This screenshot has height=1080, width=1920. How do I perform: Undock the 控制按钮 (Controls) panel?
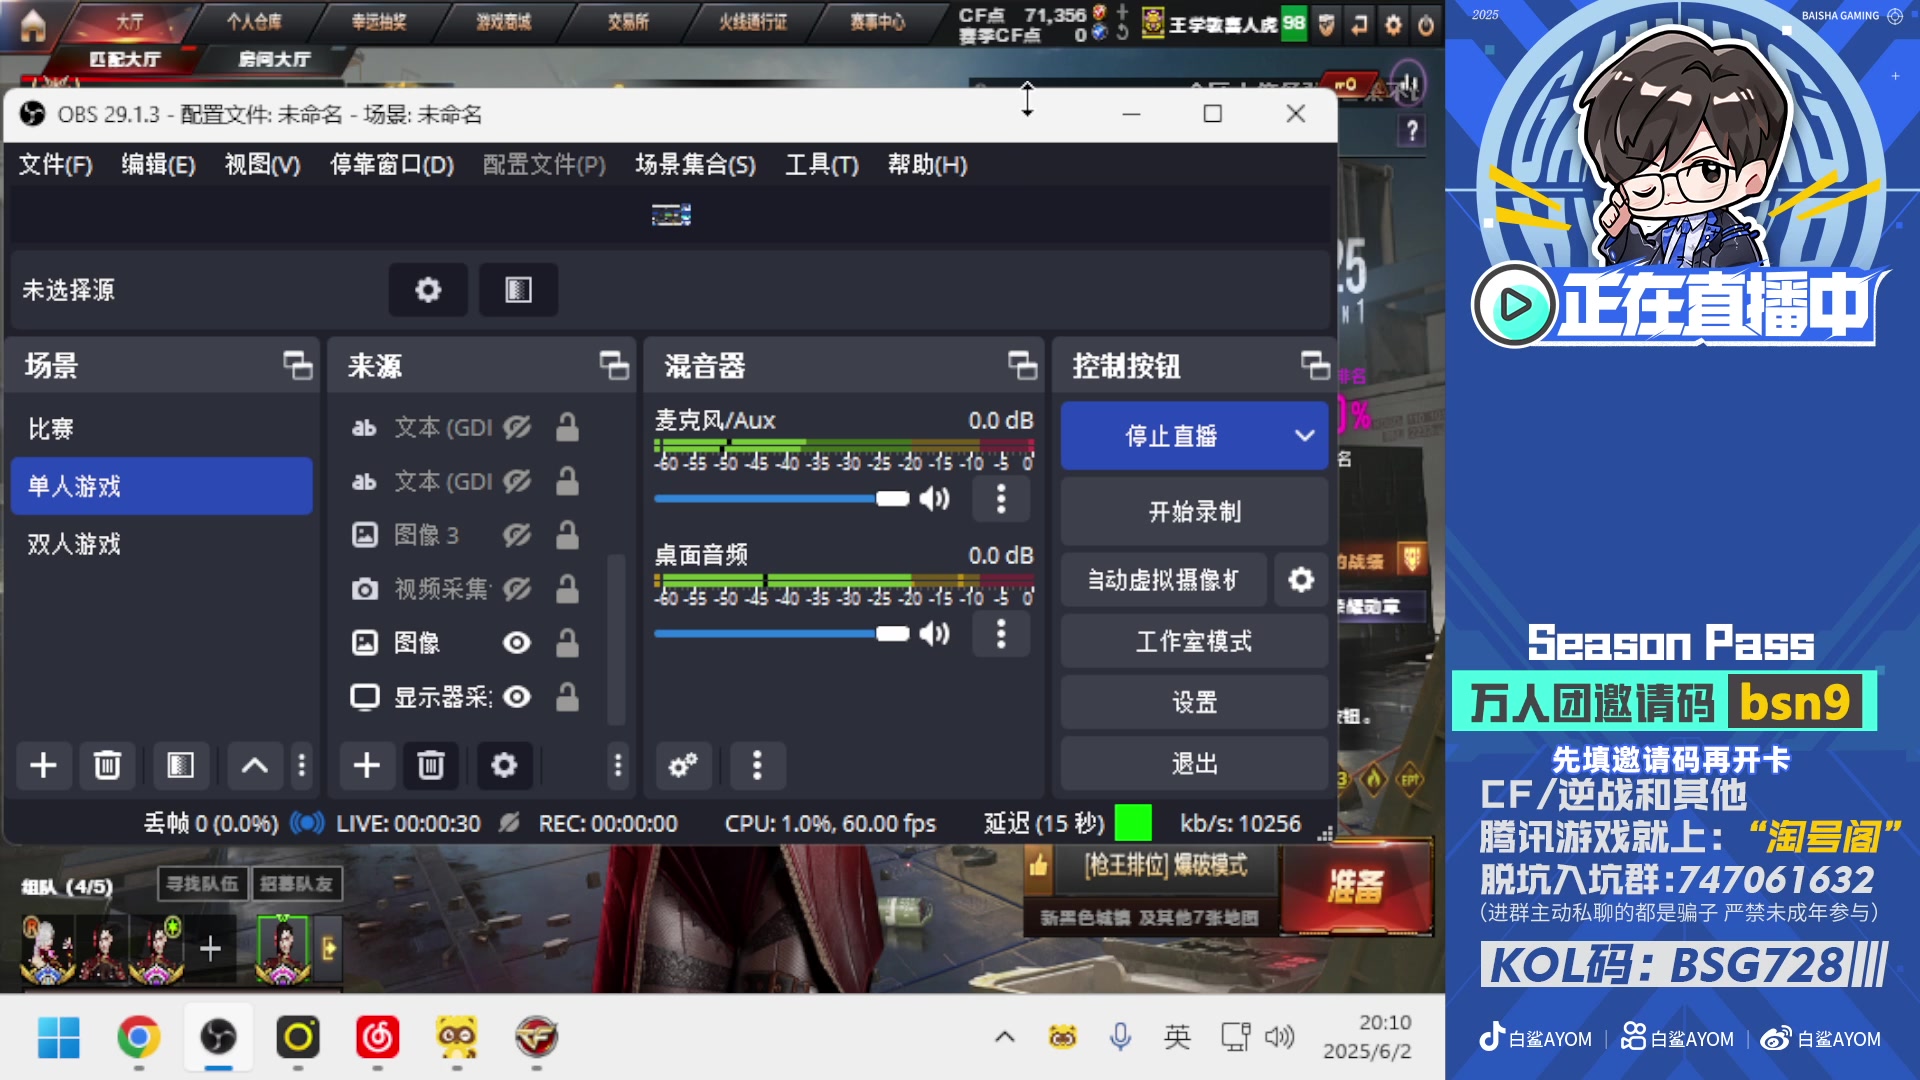[1315, 366]
